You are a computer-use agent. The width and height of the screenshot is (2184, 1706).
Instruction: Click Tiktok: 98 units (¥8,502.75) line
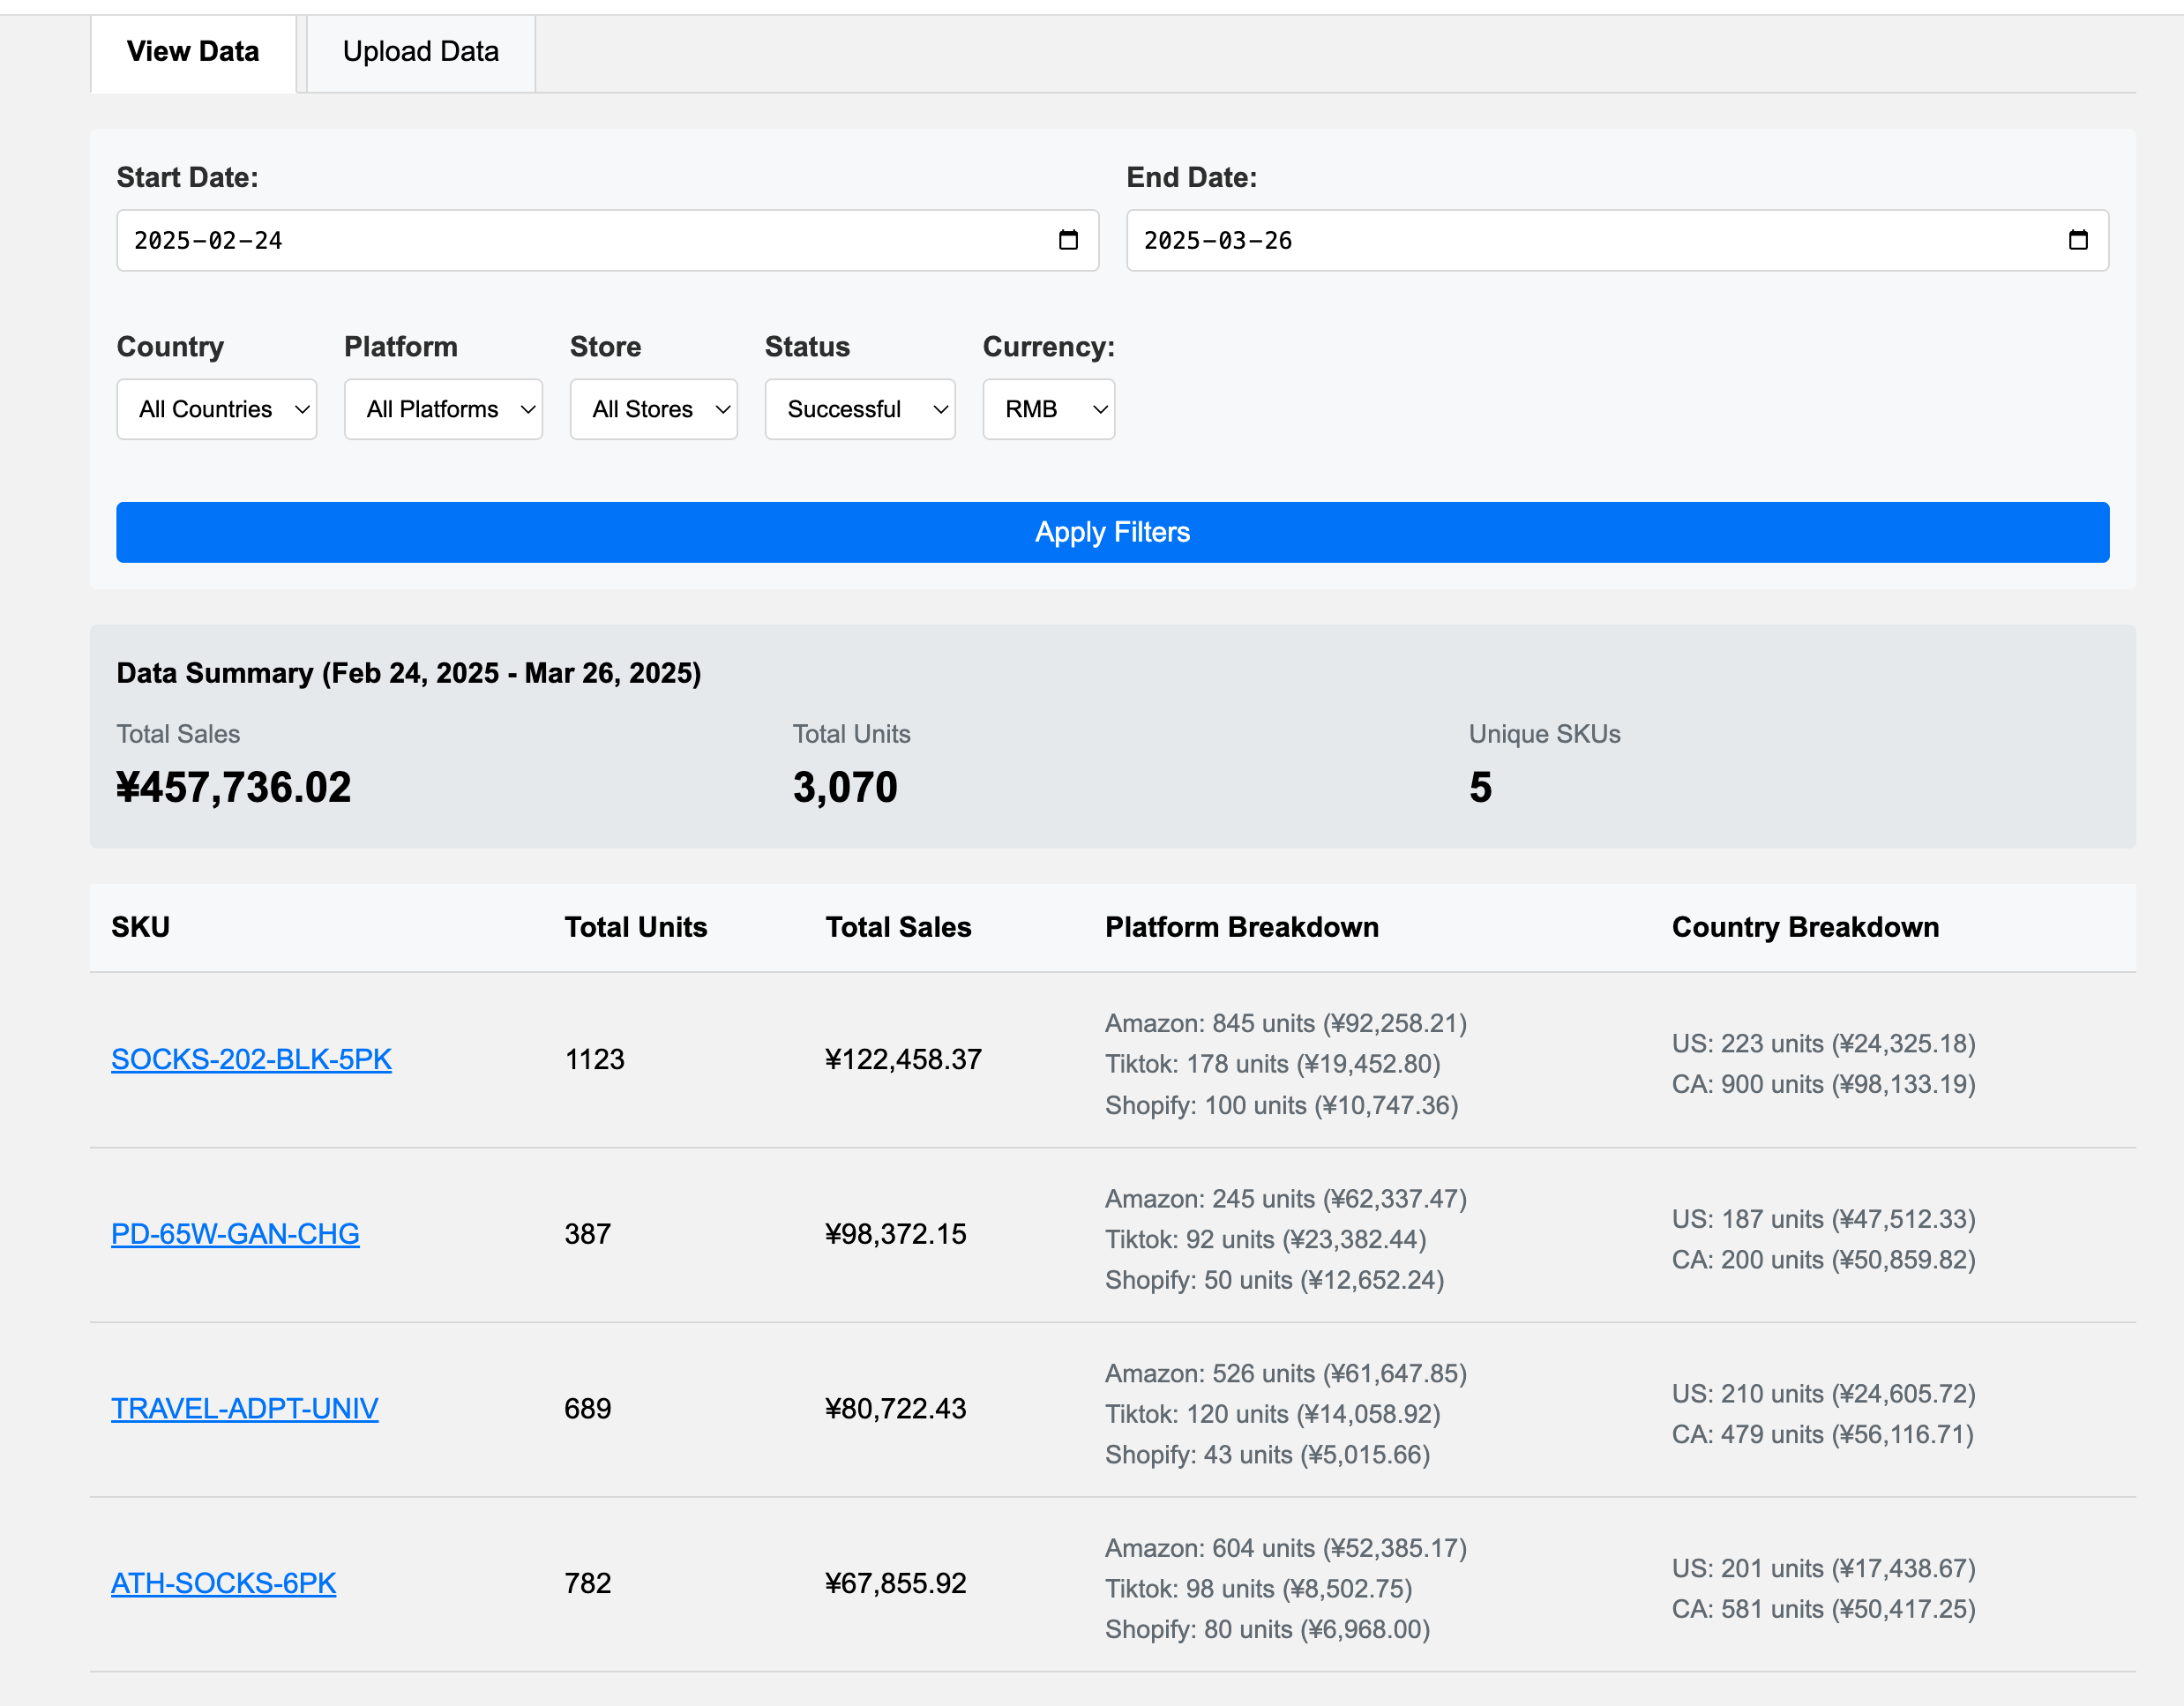point(1259,1588)
